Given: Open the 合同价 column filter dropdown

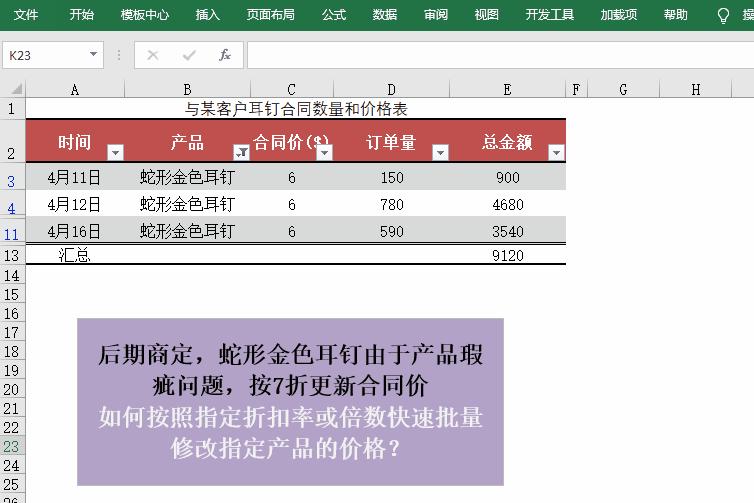Looking at the screenshot, I should (x=325, y=152).
